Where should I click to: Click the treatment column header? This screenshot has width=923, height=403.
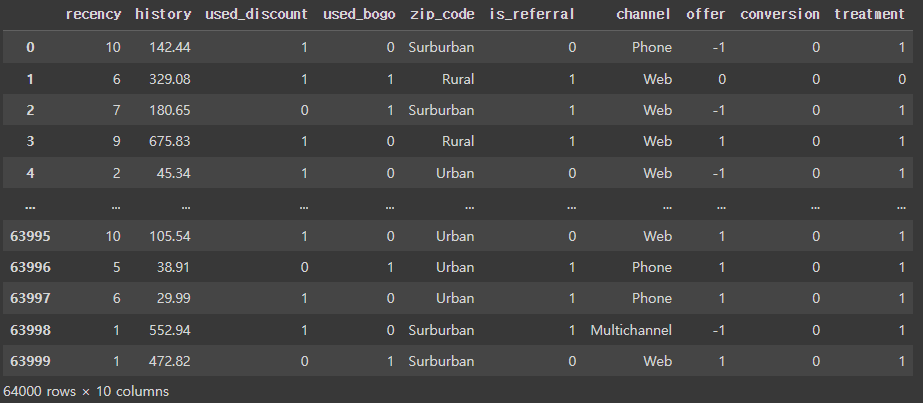click(x=869, y=14)
